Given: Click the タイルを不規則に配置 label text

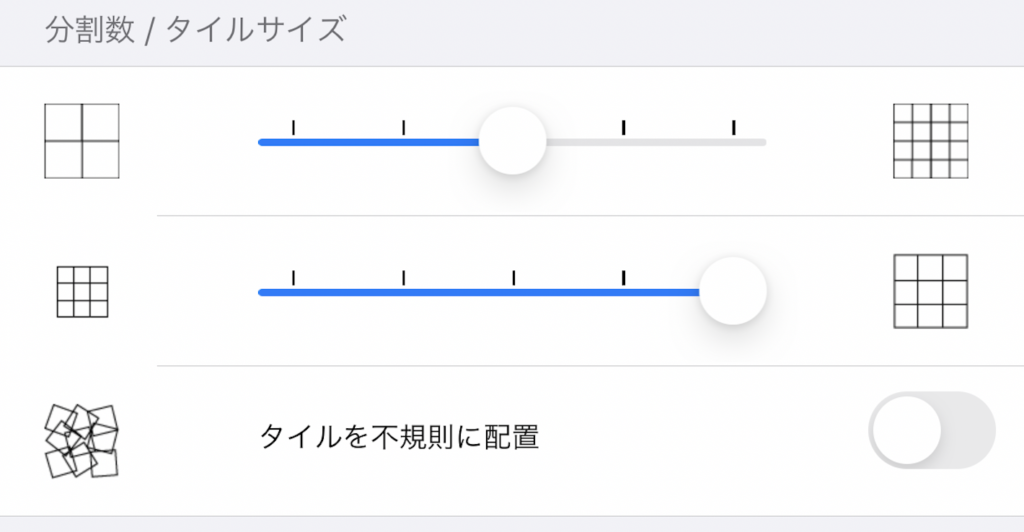Looking at the screenshot, I should 399,437.
